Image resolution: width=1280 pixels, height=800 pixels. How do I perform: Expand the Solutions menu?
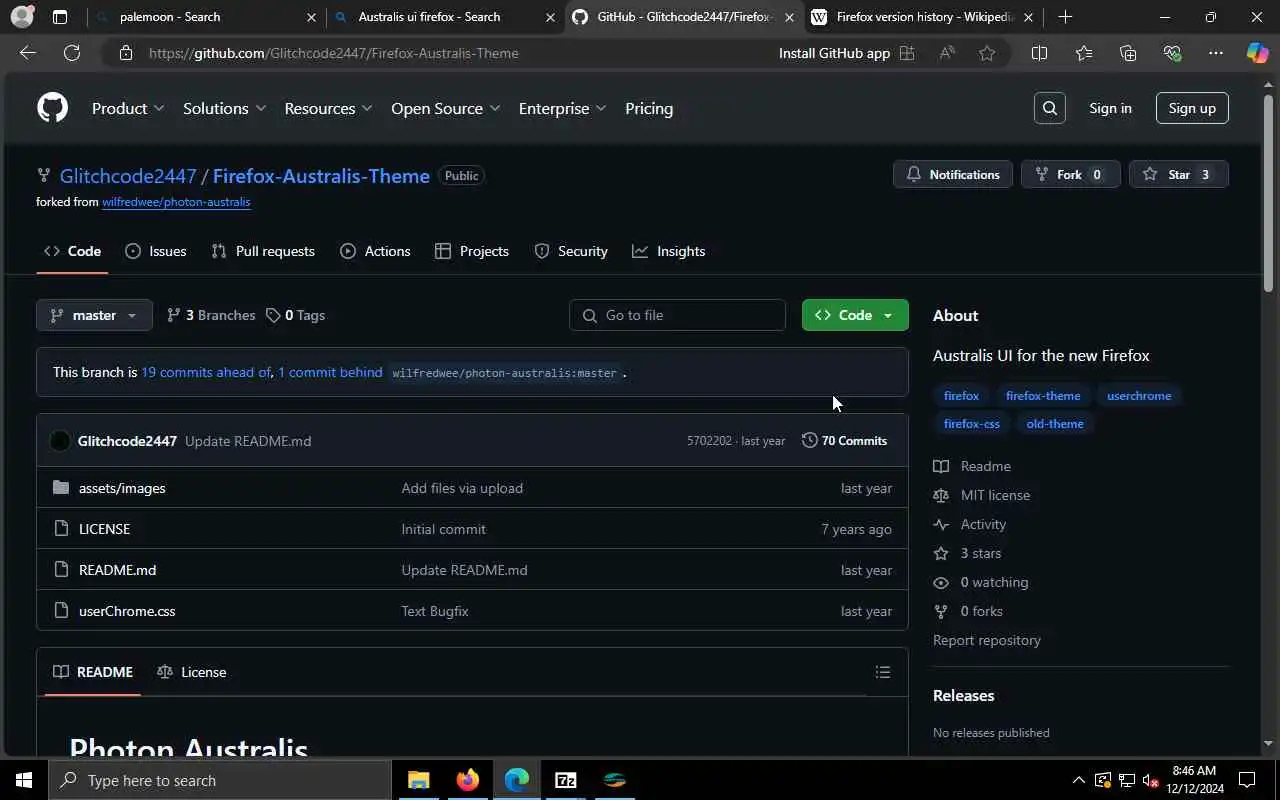pyautogui.click(x=224, y=108)
